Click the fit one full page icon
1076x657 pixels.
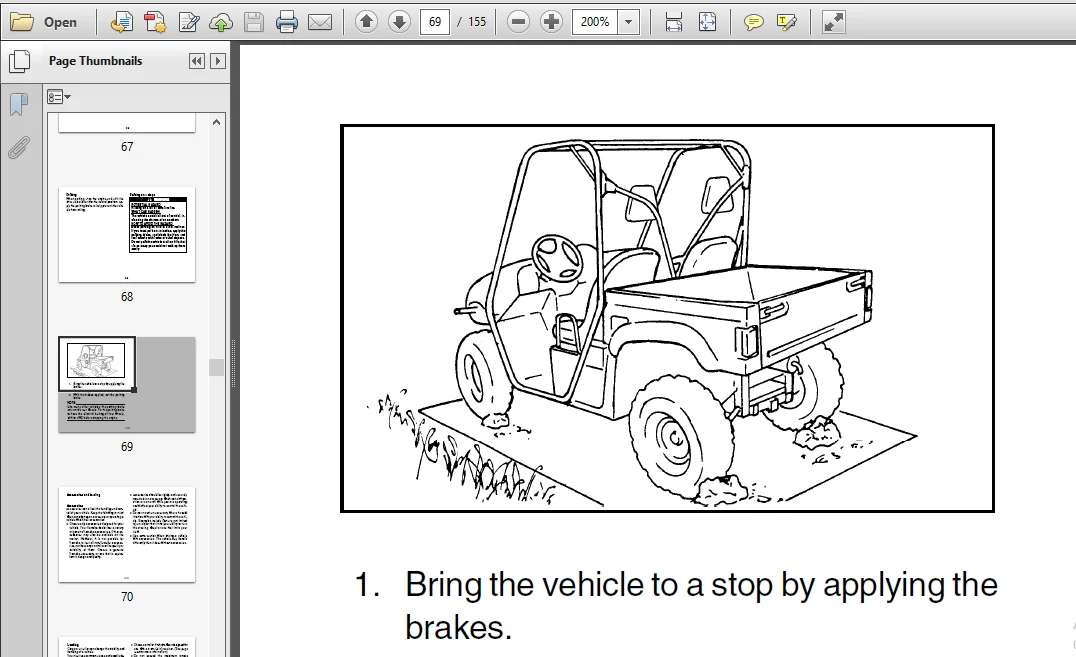[x=707, y=22]
